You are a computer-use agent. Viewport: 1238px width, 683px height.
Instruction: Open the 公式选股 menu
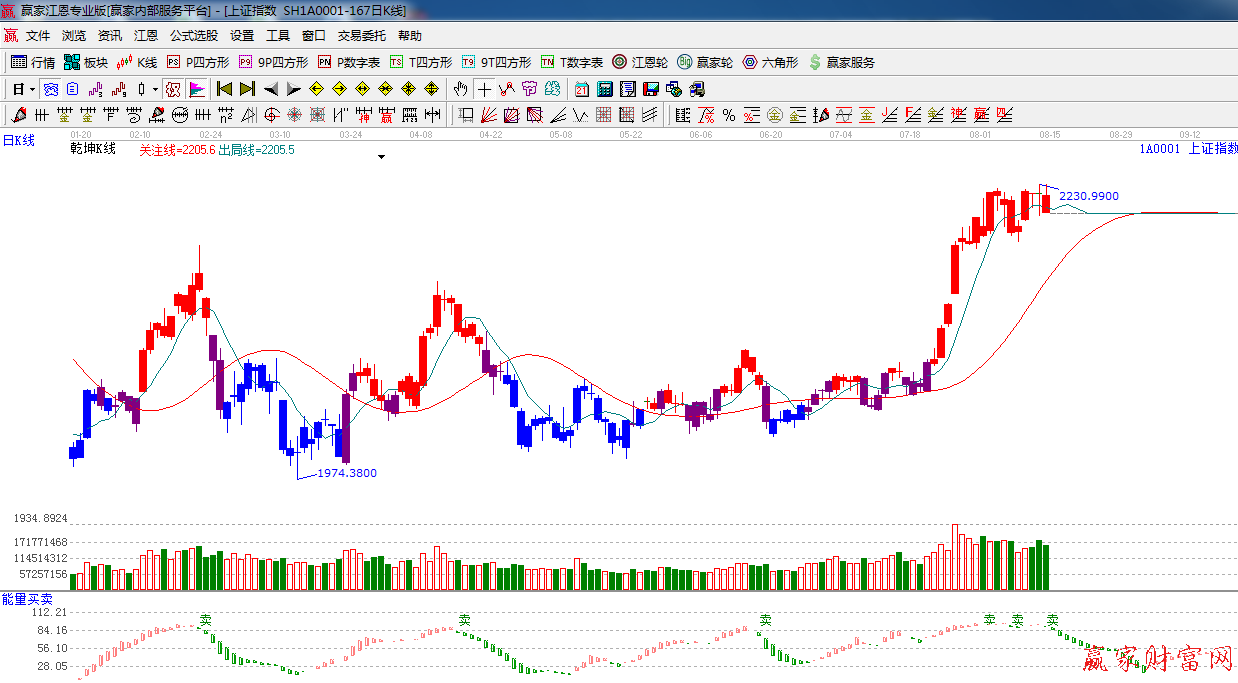click(x=193, y=36)
